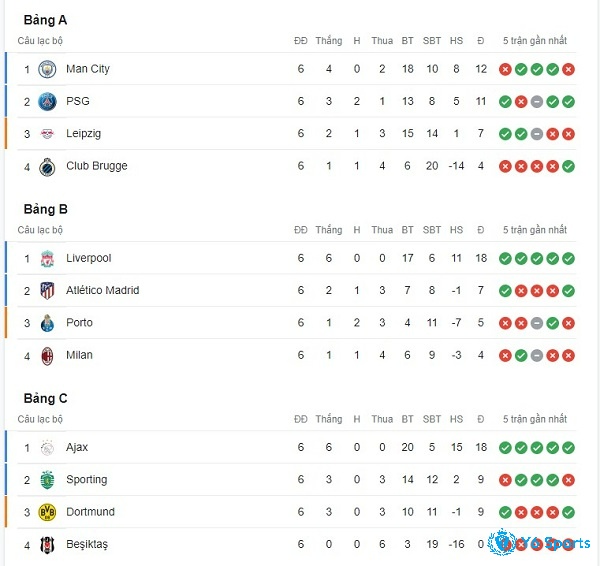Click Man City's most recent loss icon
Screen dimensions: 600x566
[x=568, y=69]
